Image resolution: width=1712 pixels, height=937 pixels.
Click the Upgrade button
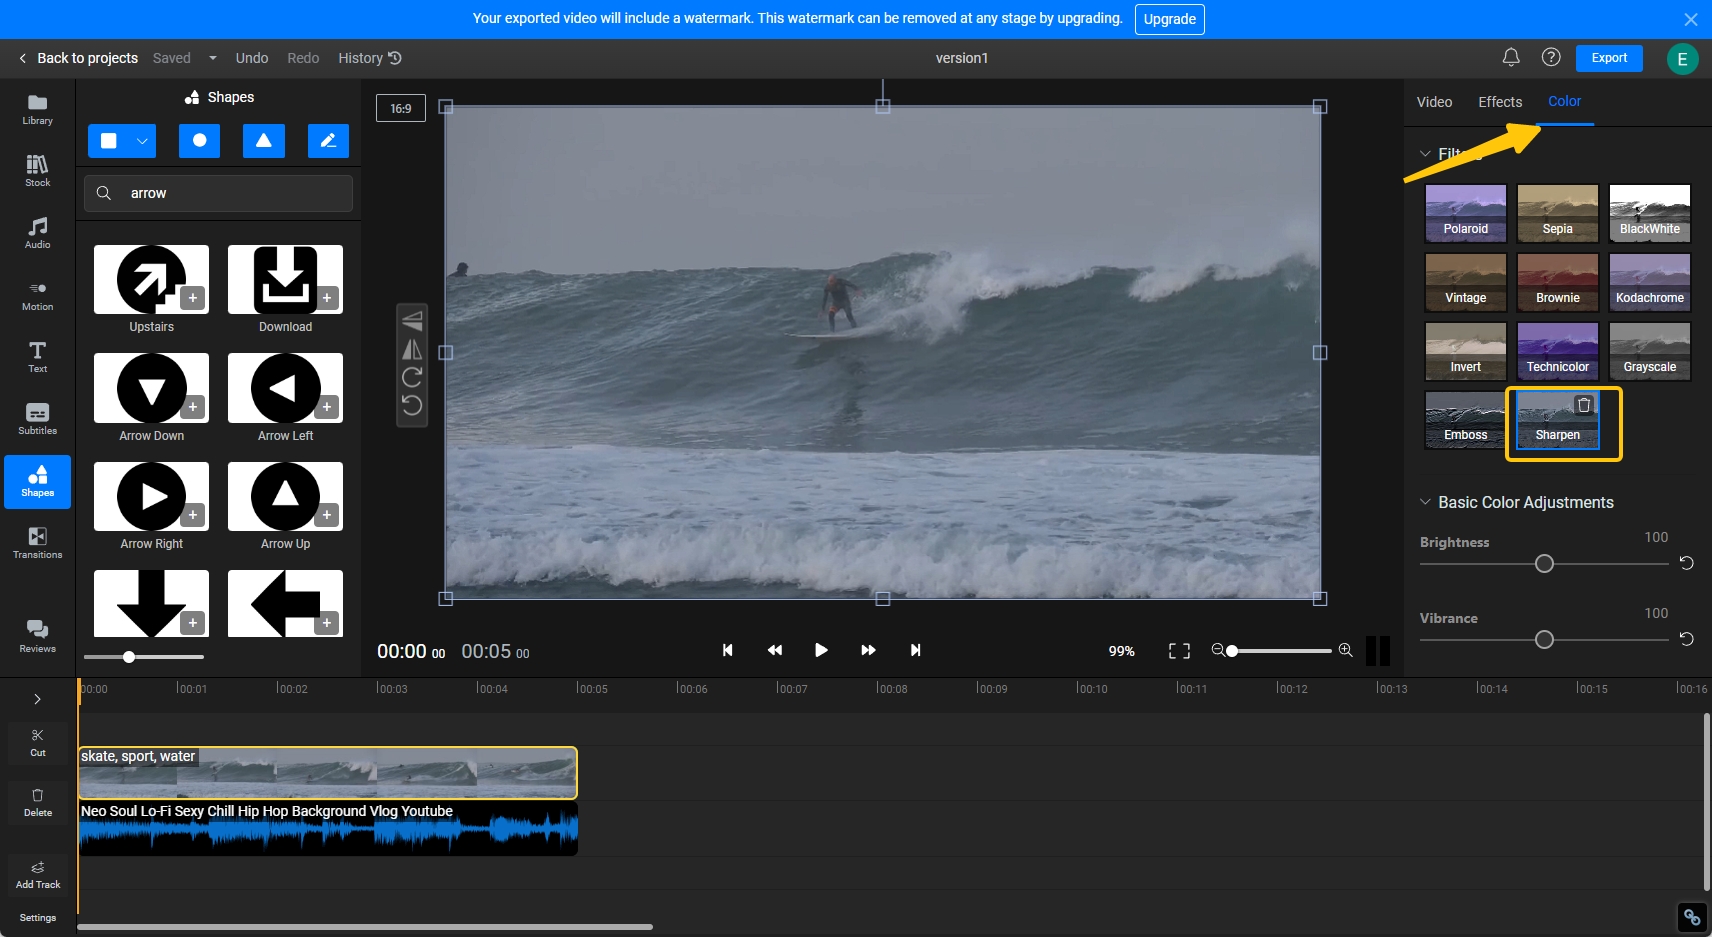(x=1169, y=19)
